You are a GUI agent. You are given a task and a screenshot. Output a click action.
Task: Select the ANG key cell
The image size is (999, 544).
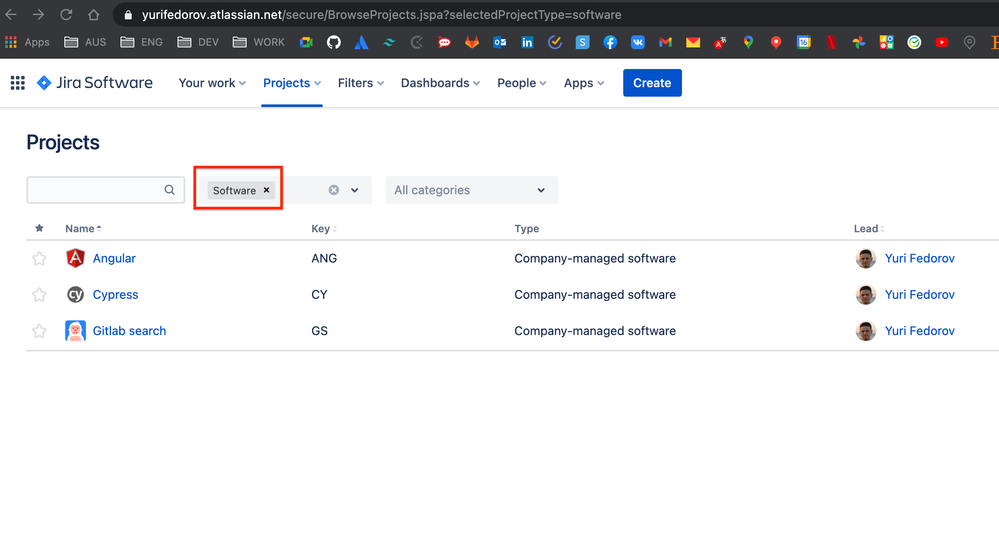(324, 258)
